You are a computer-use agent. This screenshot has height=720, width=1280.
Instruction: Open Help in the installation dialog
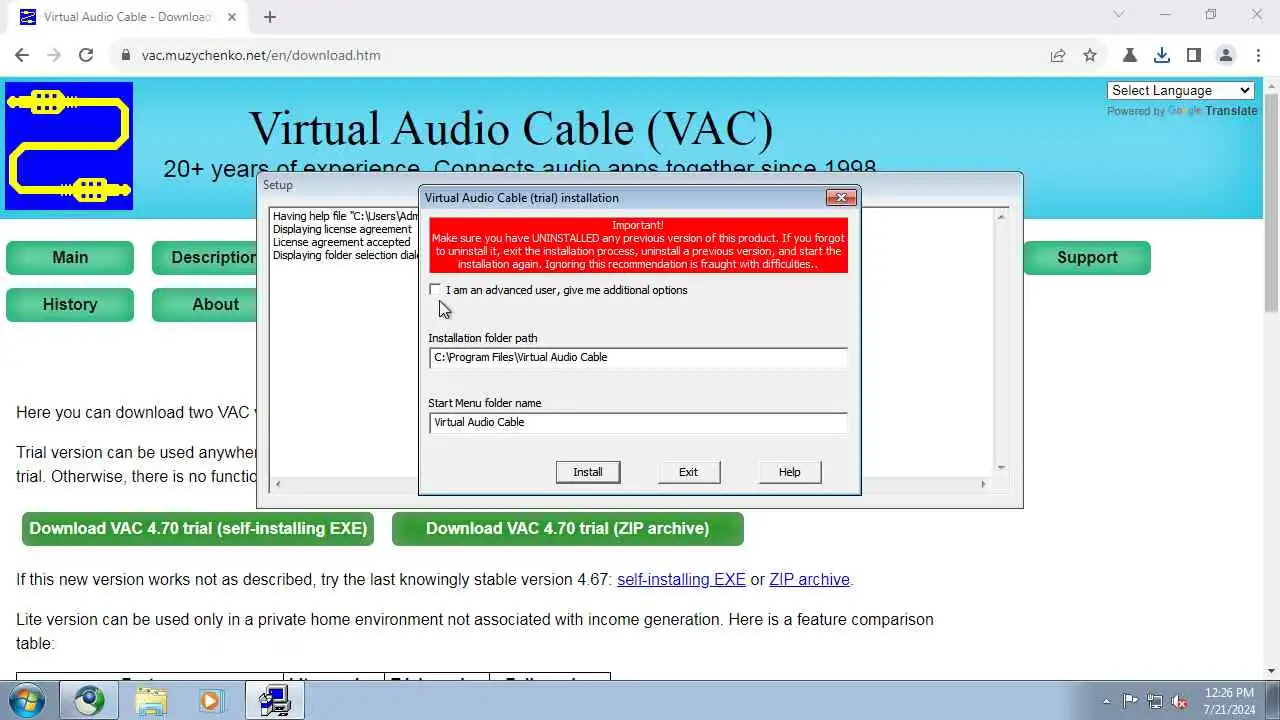pyautogui.click(x=789, y=472)
